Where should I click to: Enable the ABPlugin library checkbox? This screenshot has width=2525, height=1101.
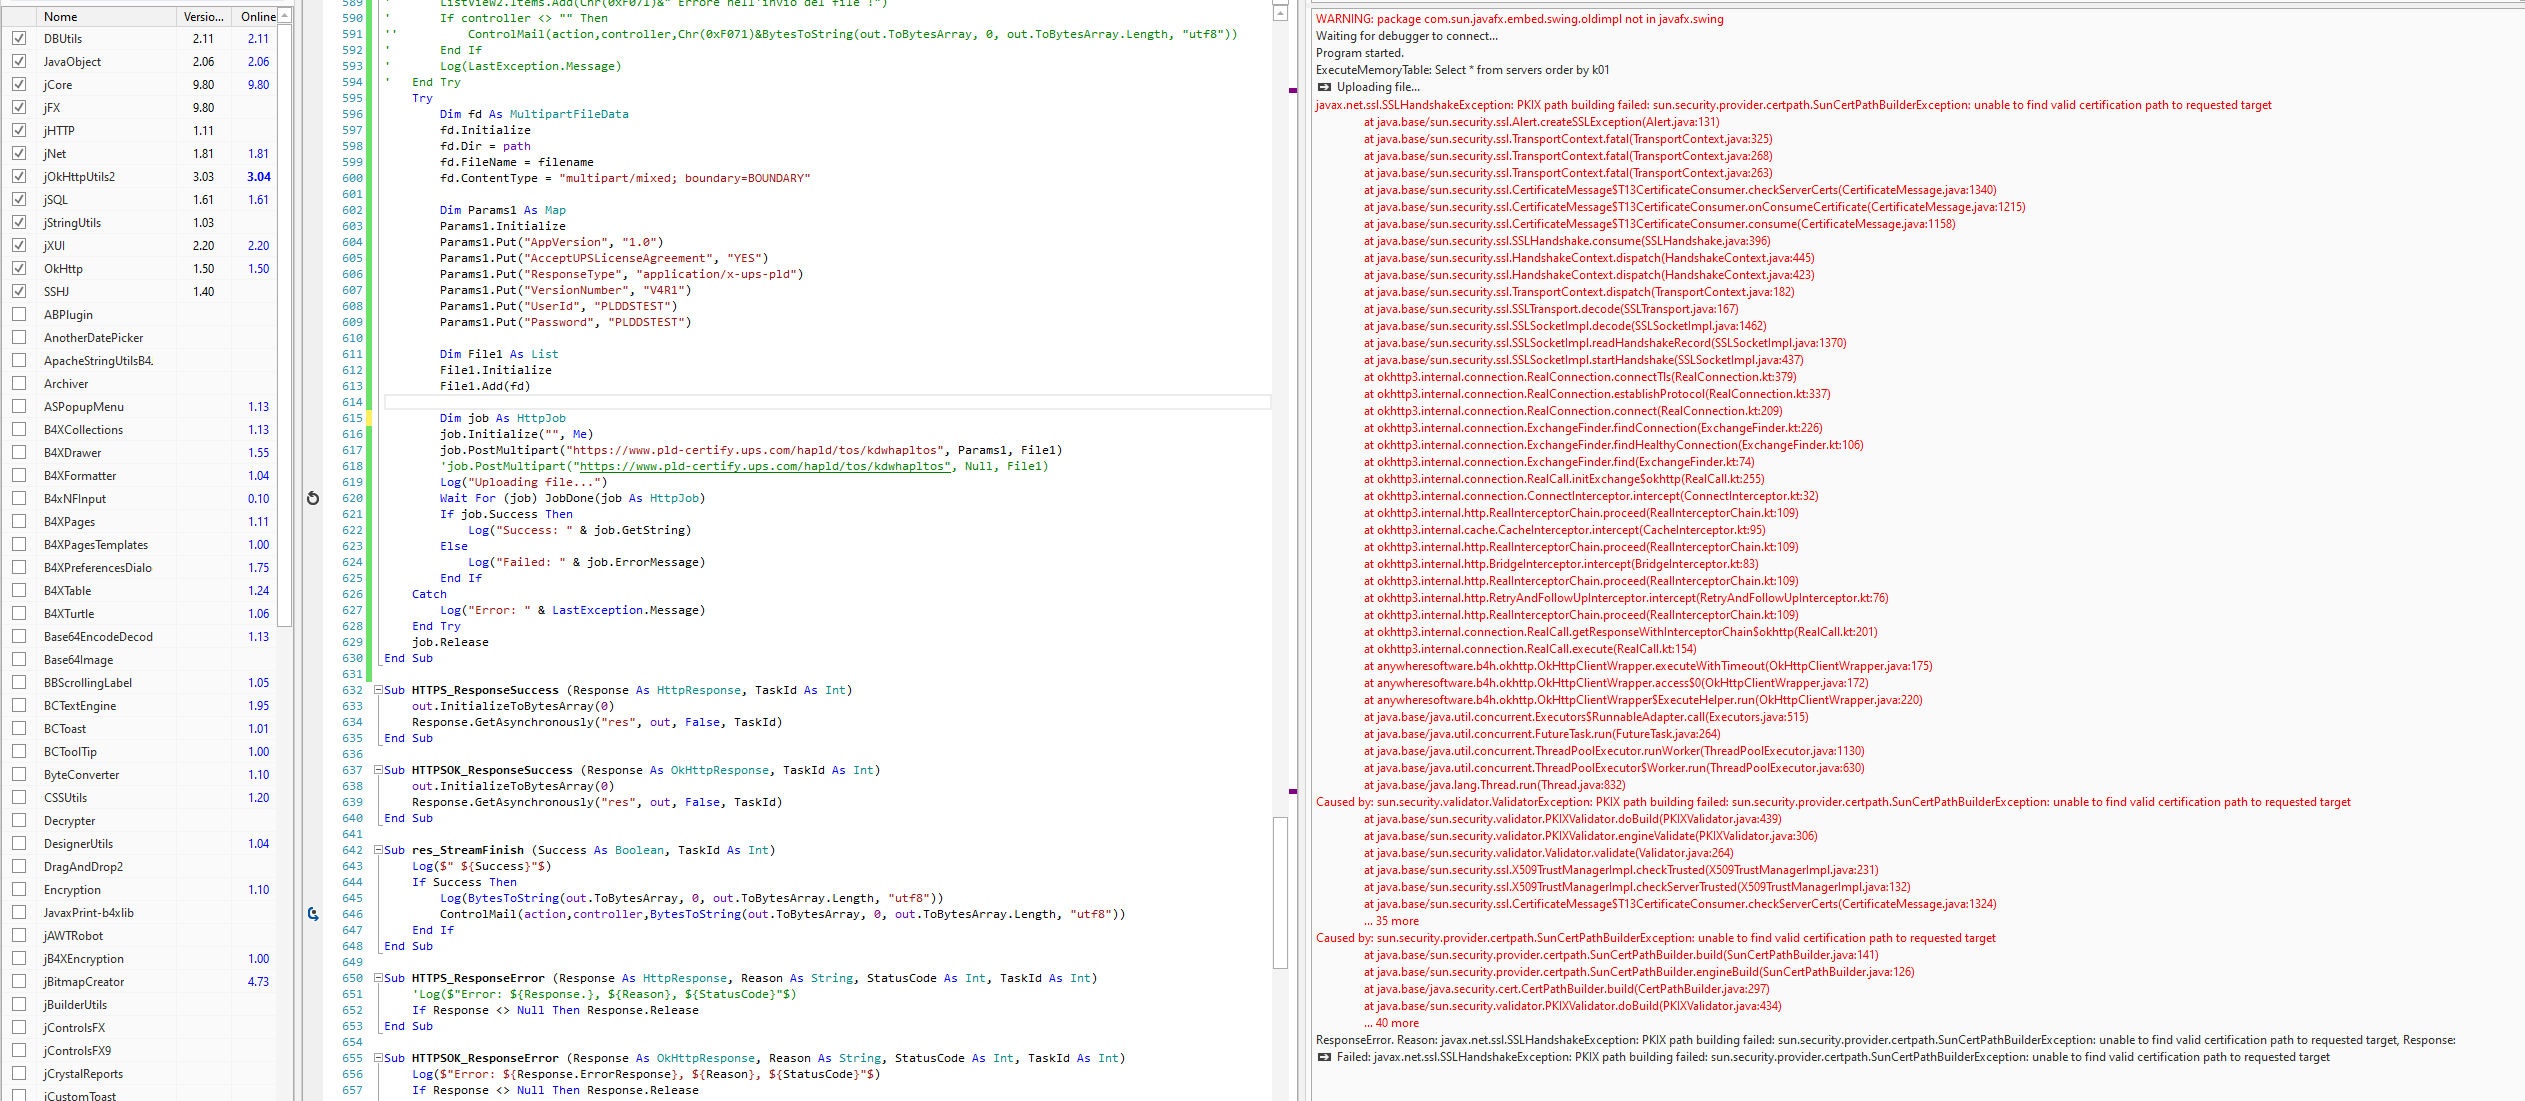(19, 314)
